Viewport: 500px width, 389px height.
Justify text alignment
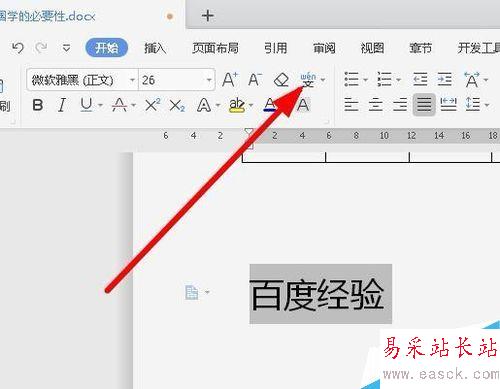pyautogui.click(x=424, y=105)
